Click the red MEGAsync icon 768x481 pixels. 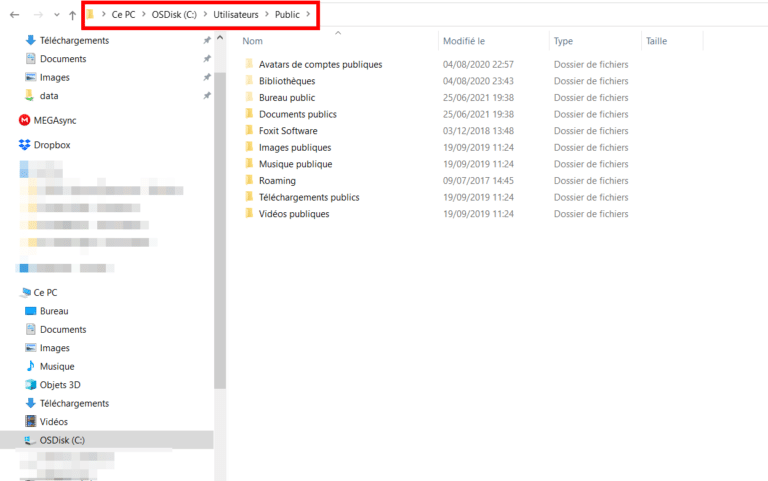24,120
